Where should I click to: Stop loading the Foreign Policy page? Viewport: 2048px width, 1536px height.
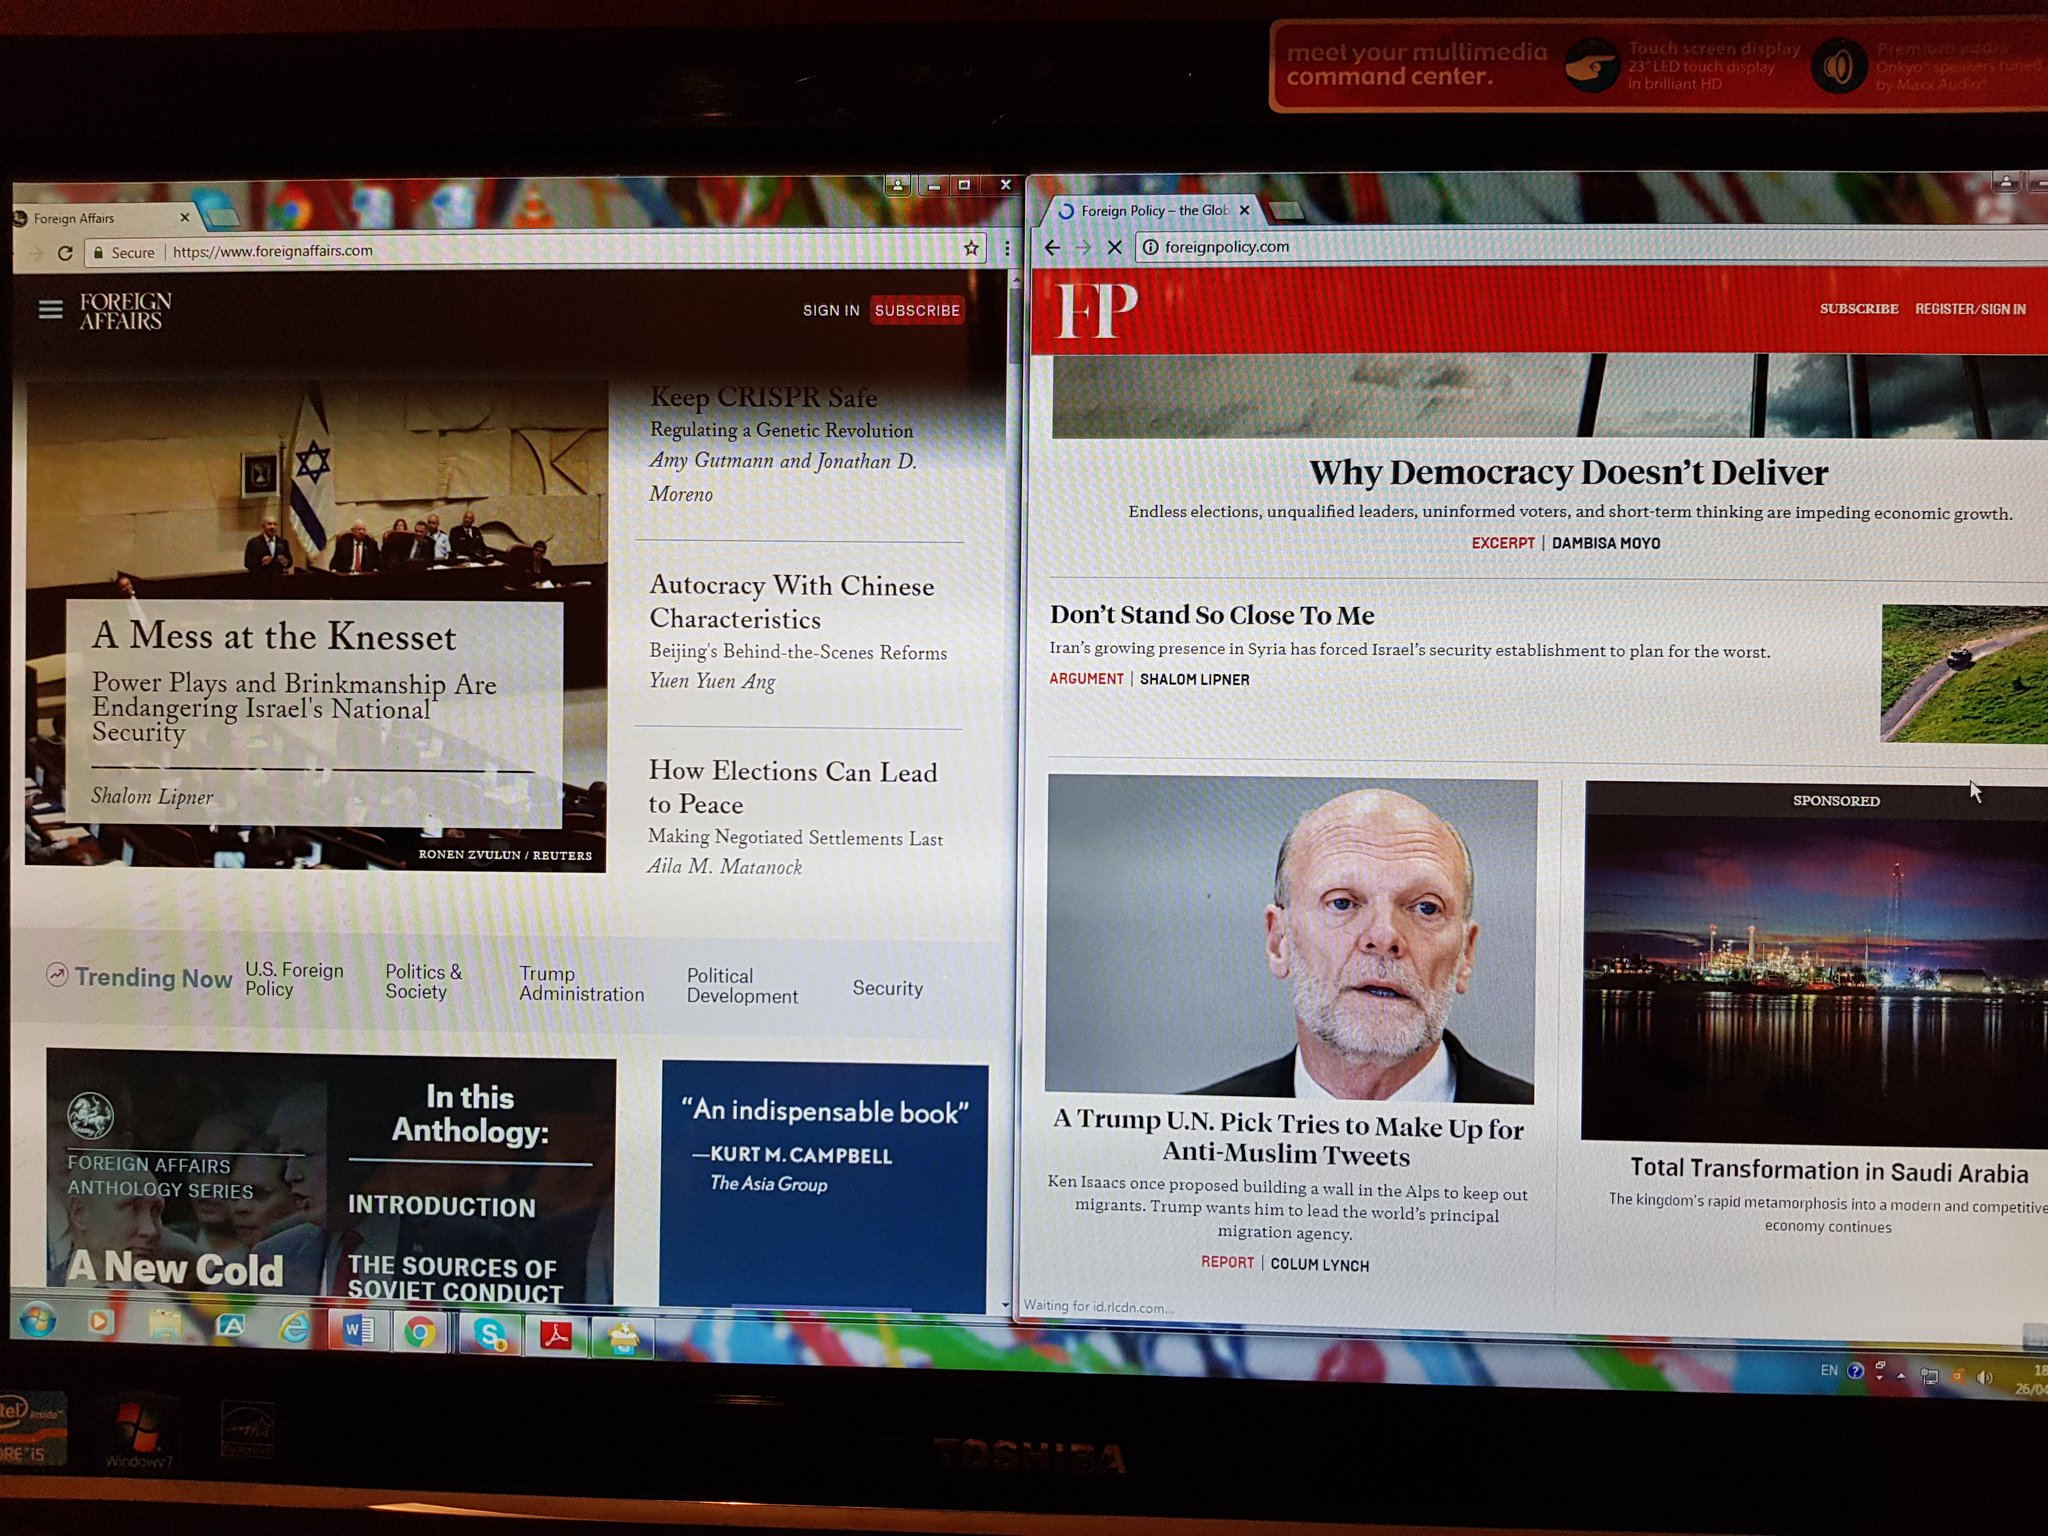click(1114, 247)
